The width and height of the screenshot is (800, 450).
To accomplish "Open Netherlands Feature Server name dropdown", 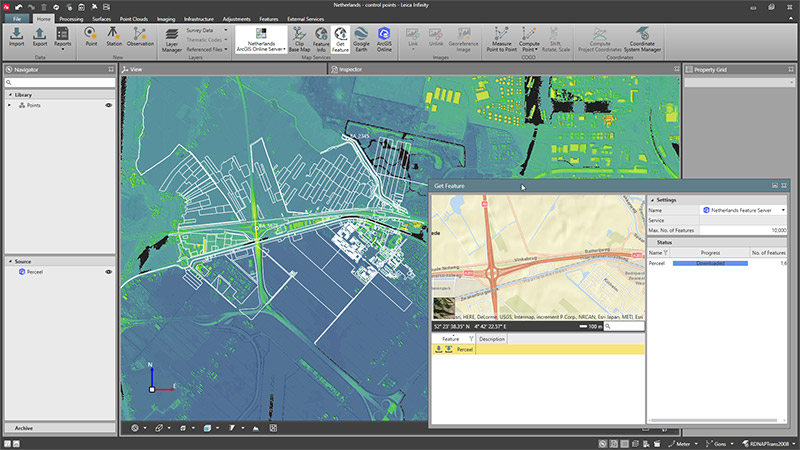I will pos(783,210).
